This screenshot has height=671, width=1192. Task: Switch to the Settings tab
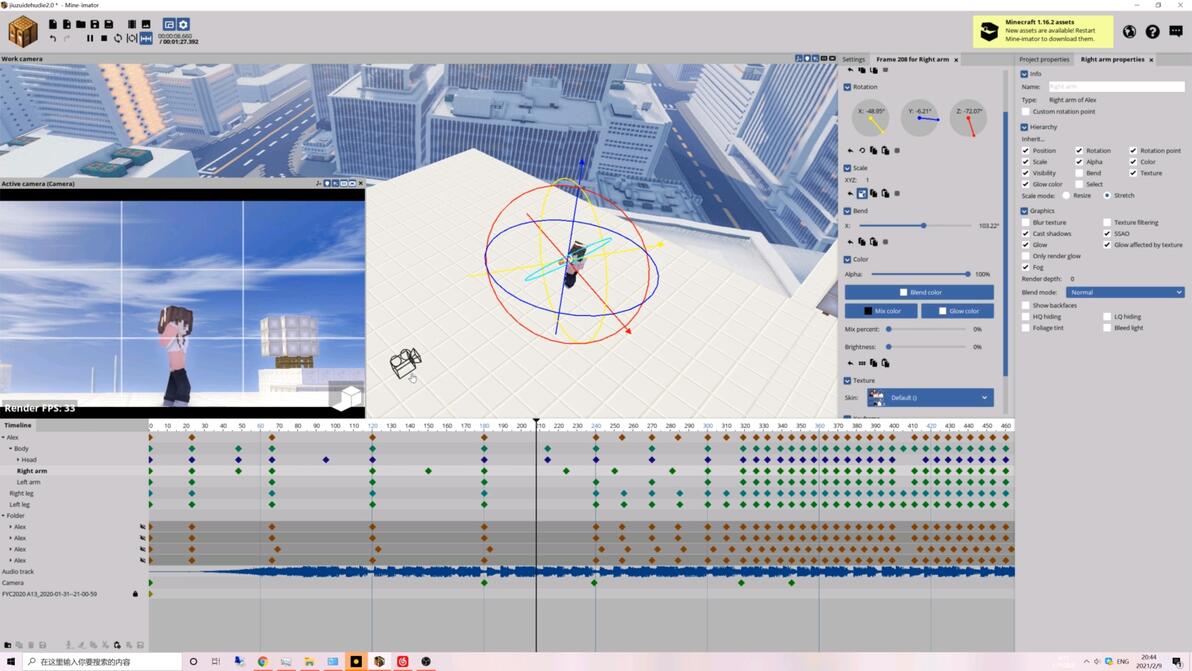coord(853,60)
